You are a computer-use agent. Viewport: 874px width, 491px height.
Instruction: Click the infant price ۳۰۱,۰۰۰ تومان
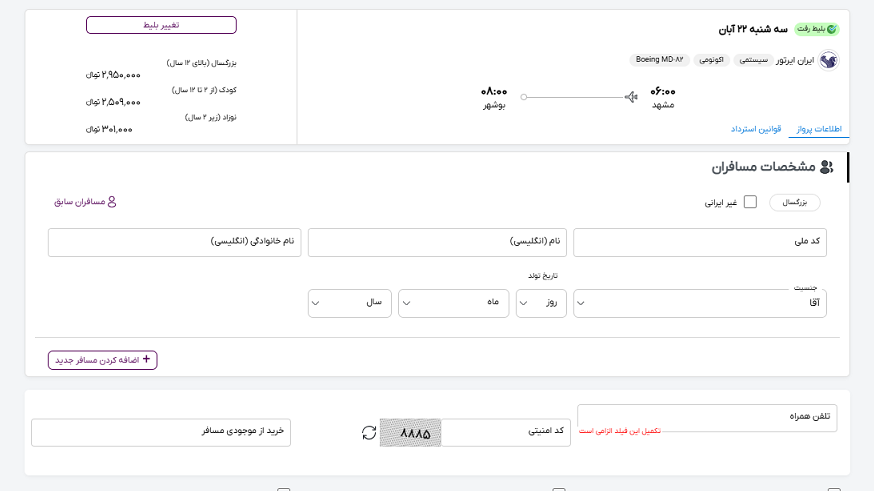(x=109, y=129)
